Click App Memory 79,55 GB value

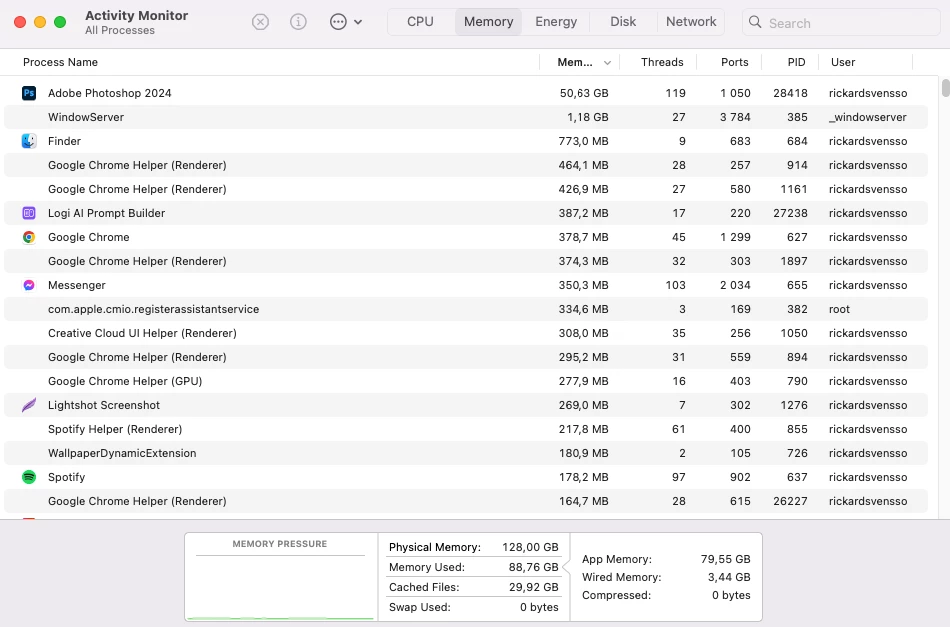click(725, 559)
